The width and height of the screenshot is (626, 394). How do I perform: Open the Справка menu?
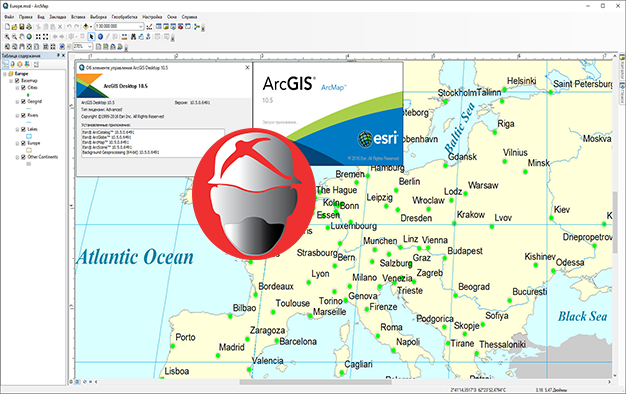pyautogui.click(x=189, y=17)
